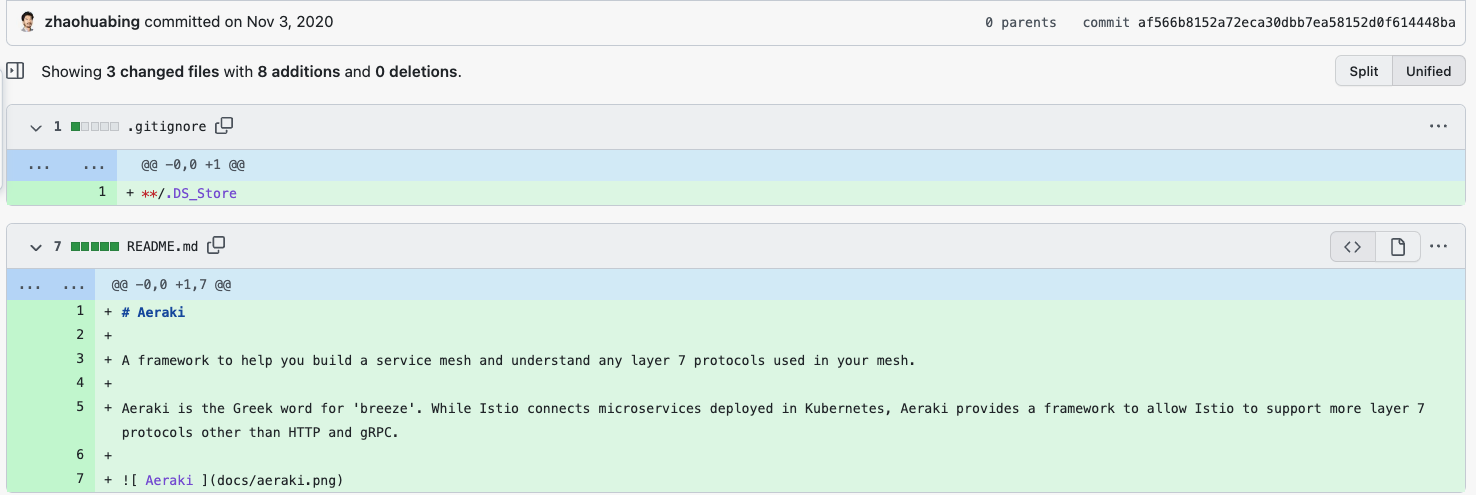Toggle the file tree sidebar icon

click(x=15, y=71)
